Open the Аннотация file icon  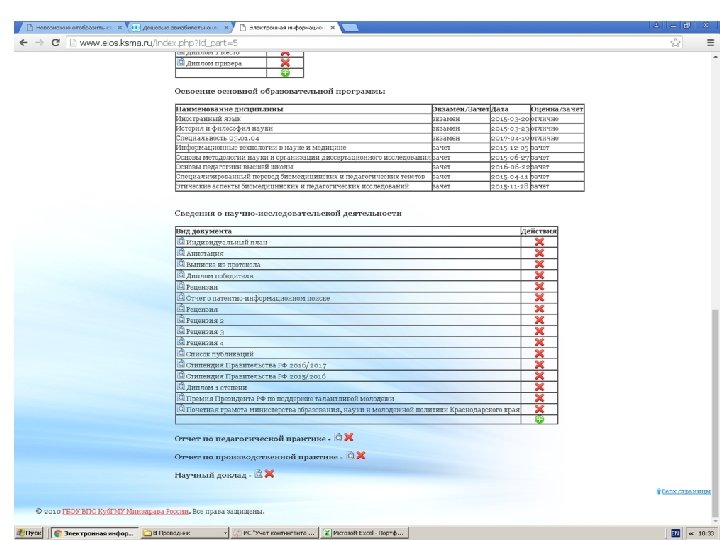(181, 252)
